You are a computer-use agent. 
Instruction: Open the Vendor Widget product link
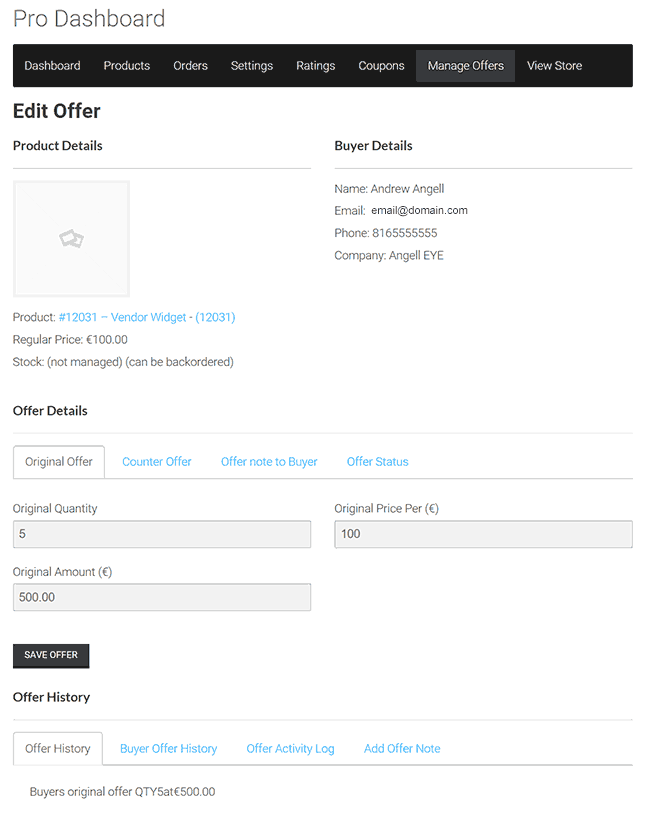tap(147, 317)
